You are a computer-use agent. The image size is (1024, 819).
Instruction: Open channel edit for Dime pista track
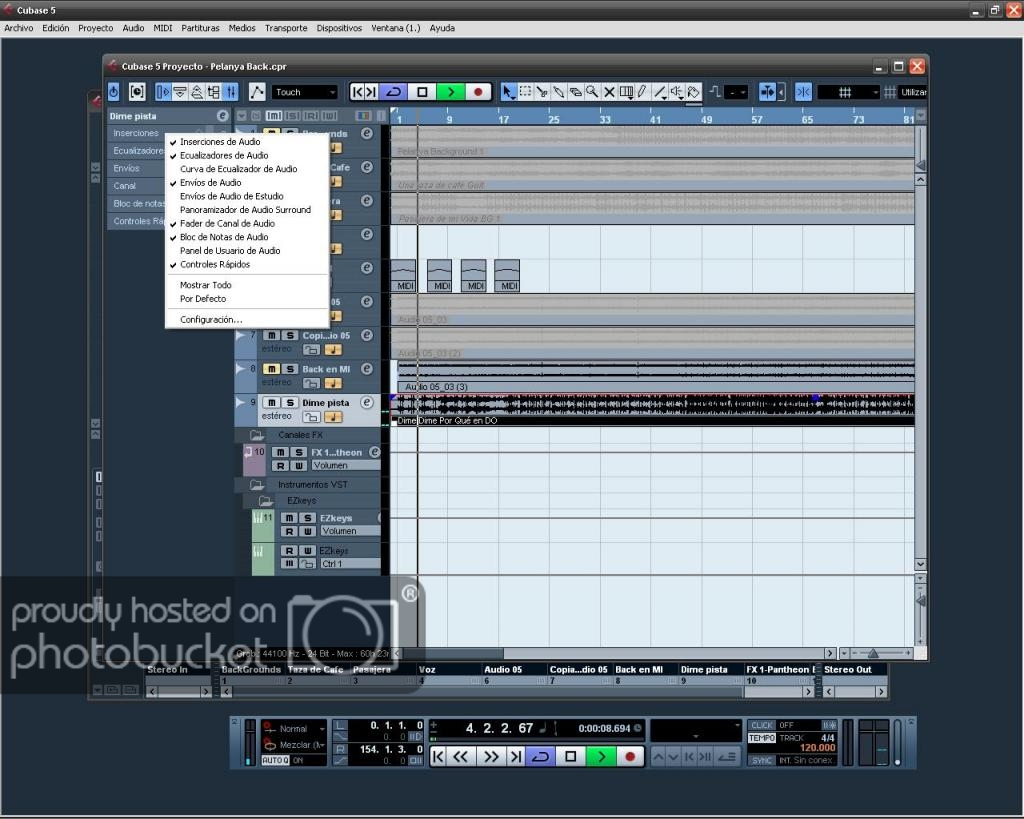367,402
